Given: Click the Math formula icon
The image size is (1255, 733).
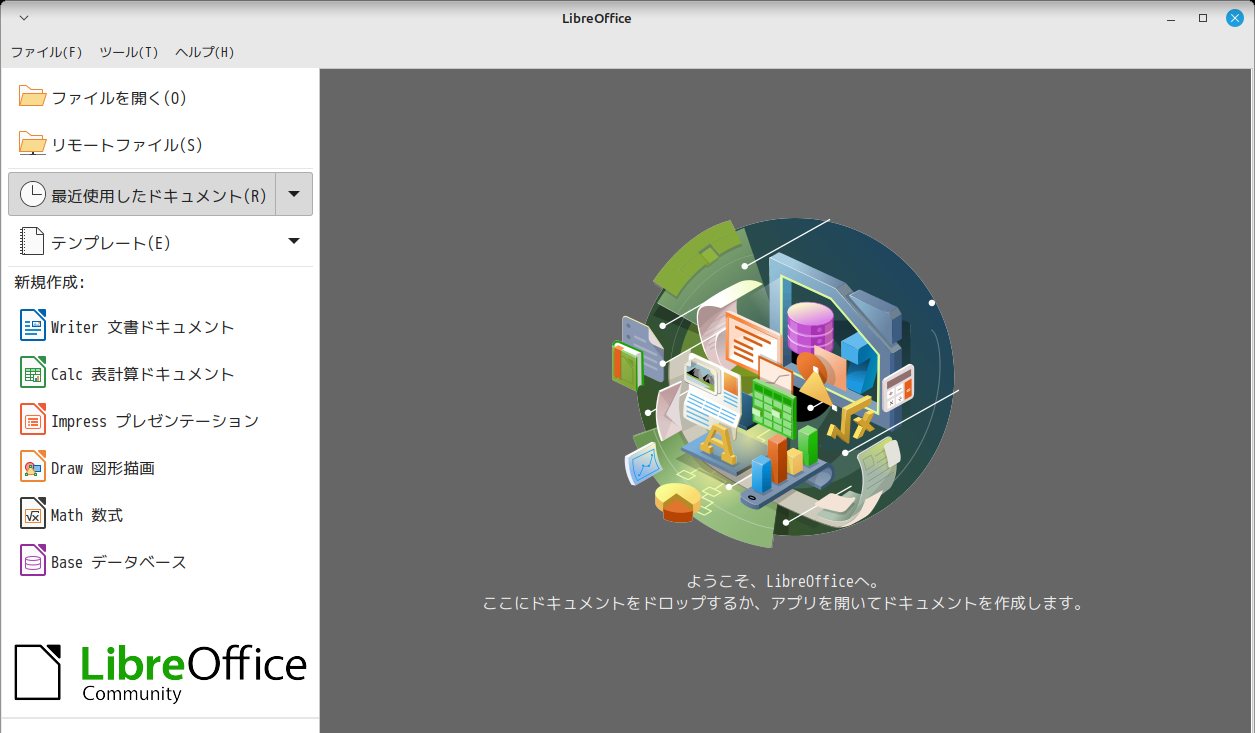Looking at the screenshot, I should tap(33, 515).
